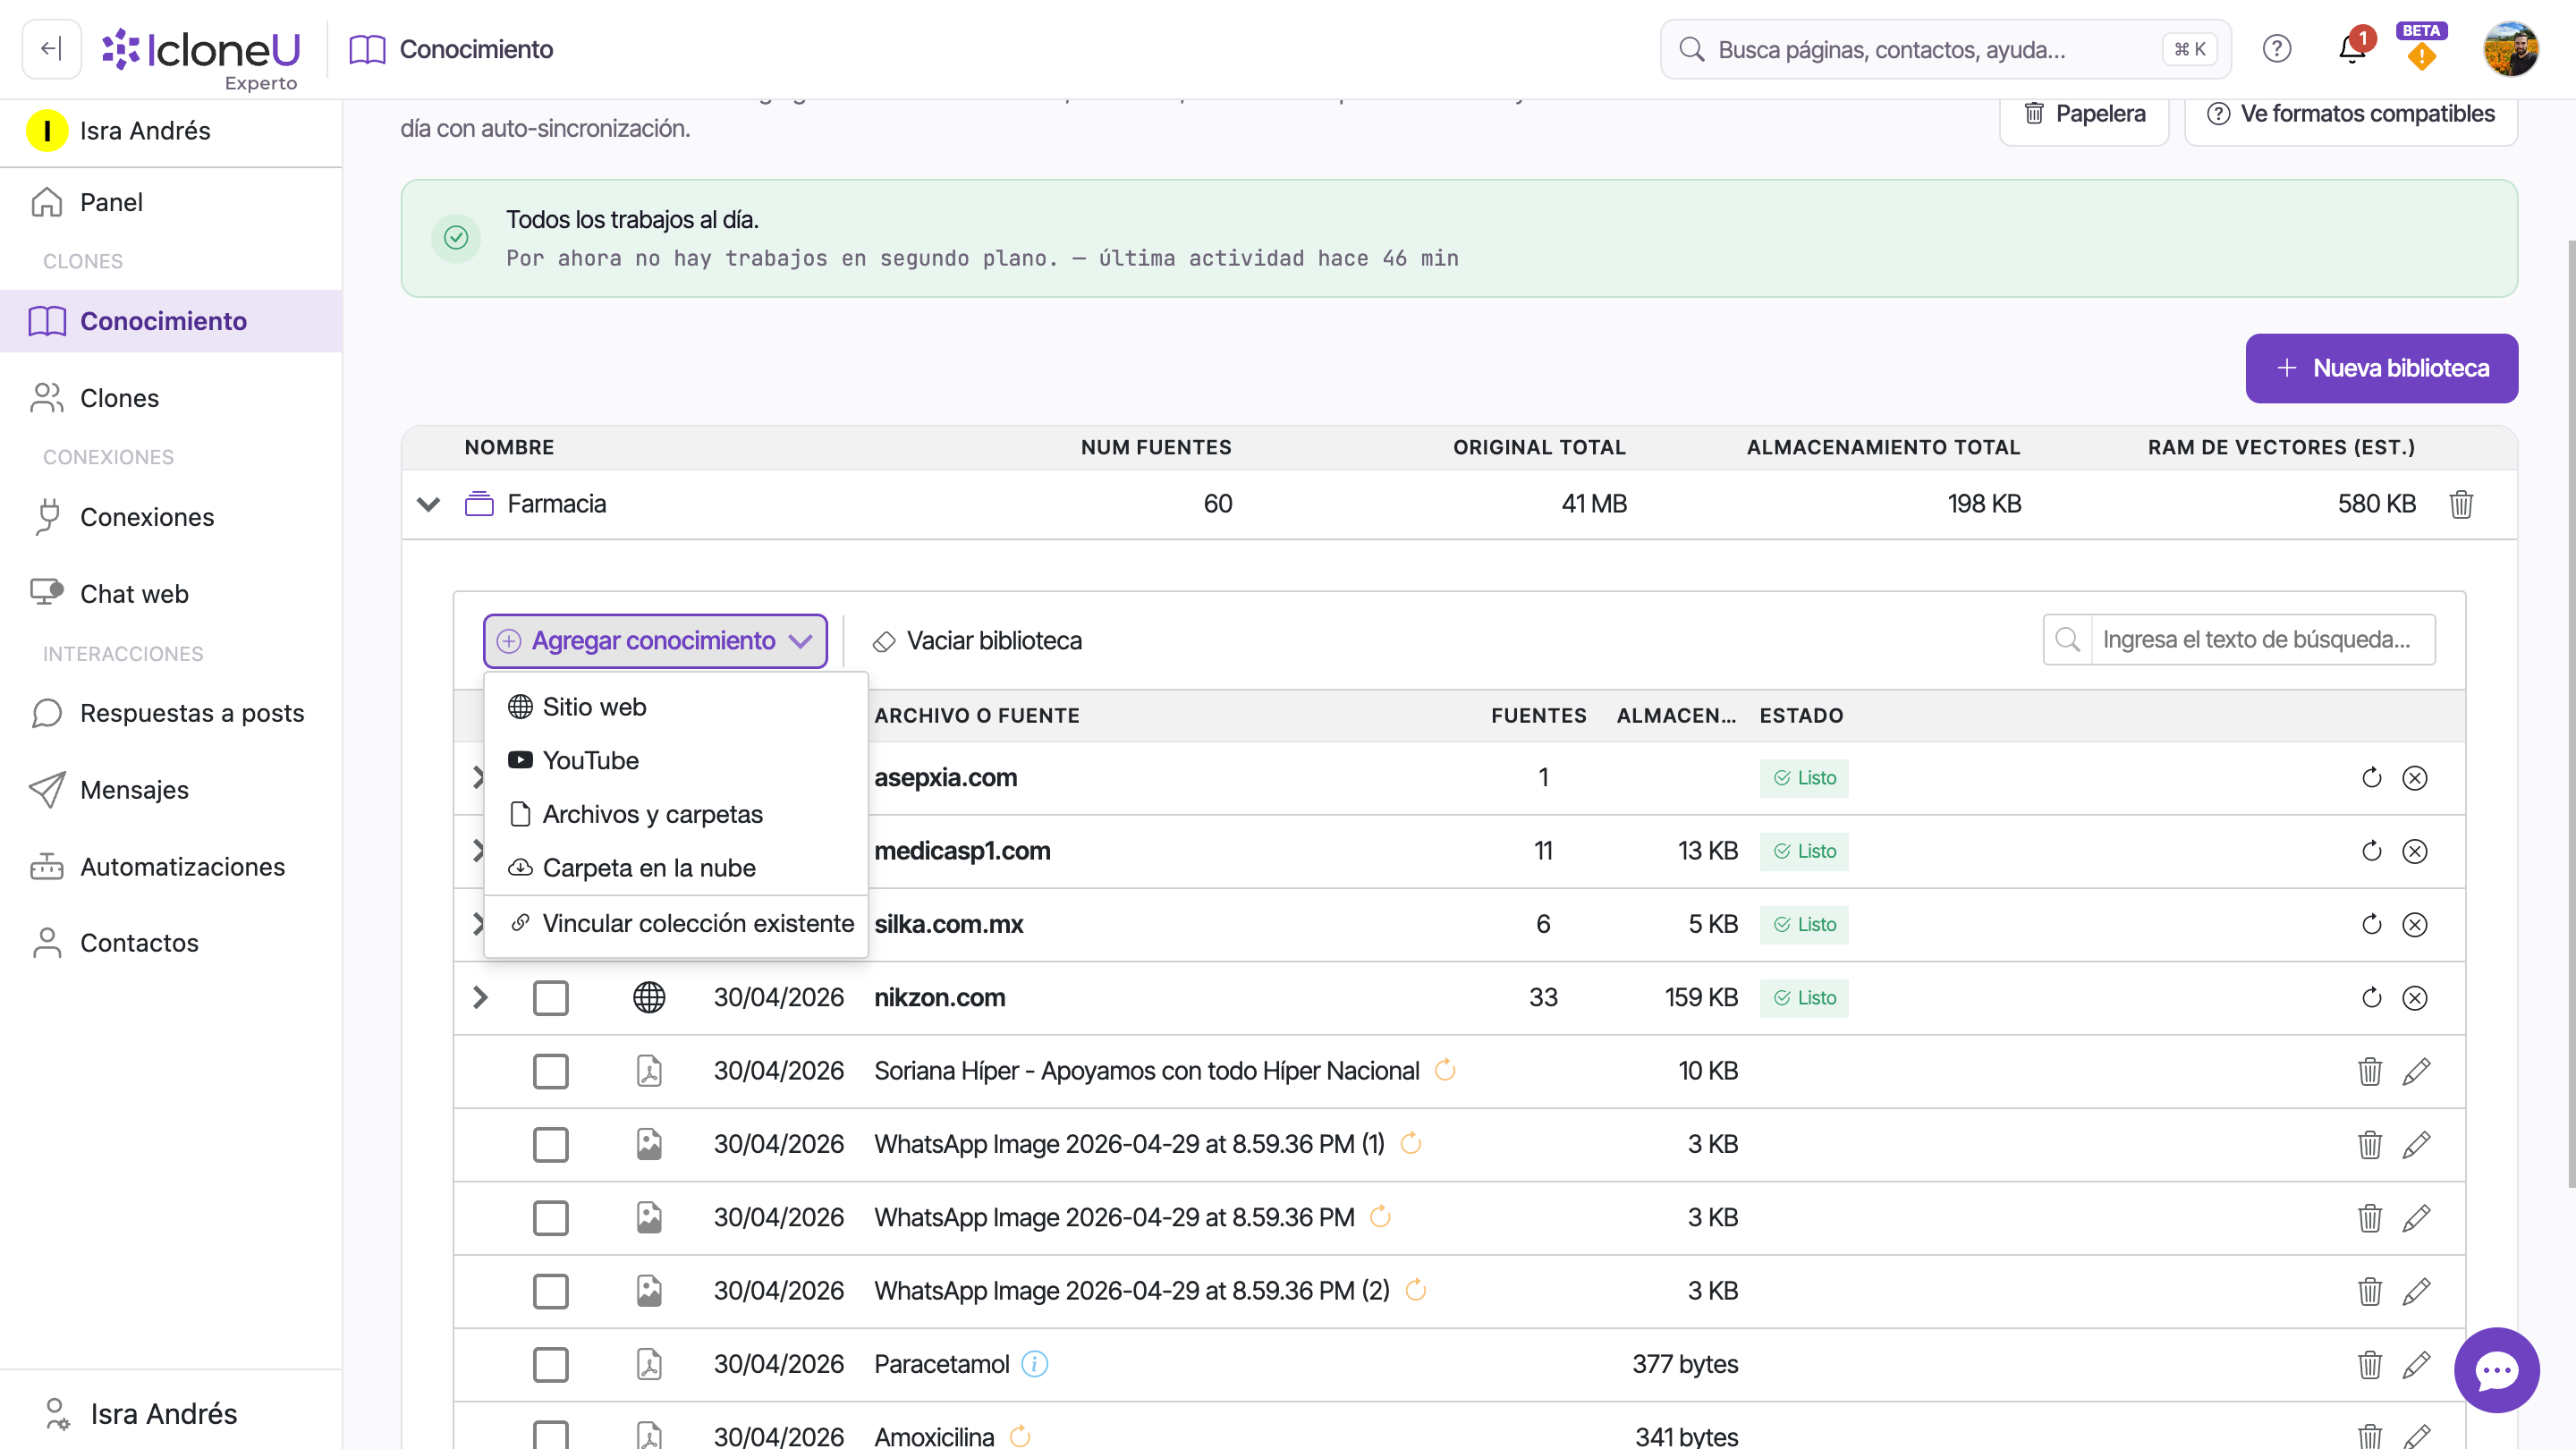This screenshot has width=2576, height=1449.
Task: Remove the asepxia.com source
Action: (2414, 778)
